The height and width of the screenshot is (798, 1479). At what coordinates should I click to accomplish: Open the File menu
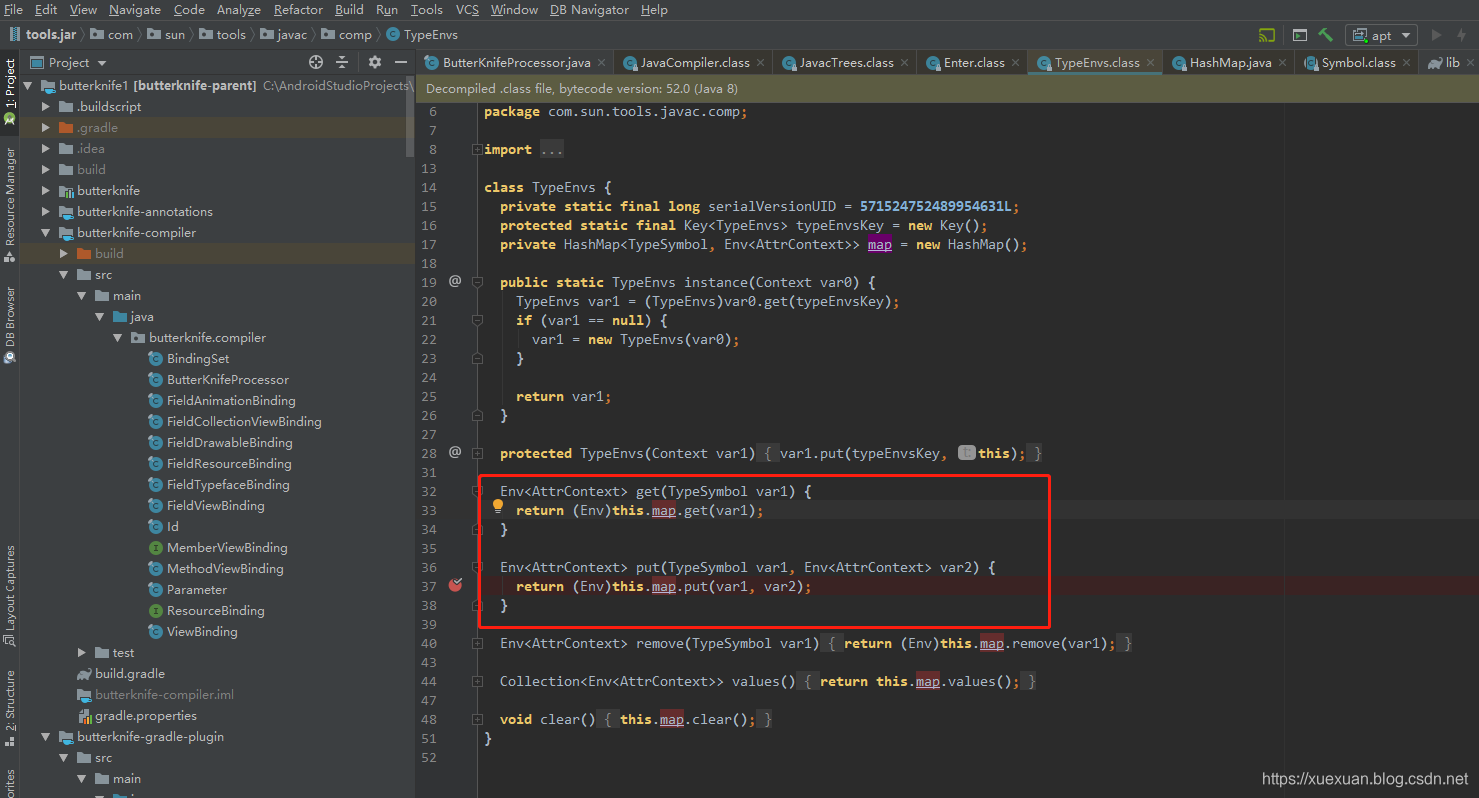coord(13,9)
